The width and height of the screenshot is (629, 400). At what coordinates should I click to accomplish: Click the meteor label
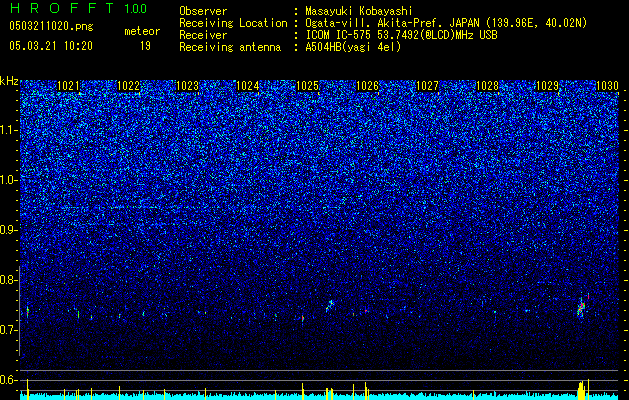click(x=142, y=31)
